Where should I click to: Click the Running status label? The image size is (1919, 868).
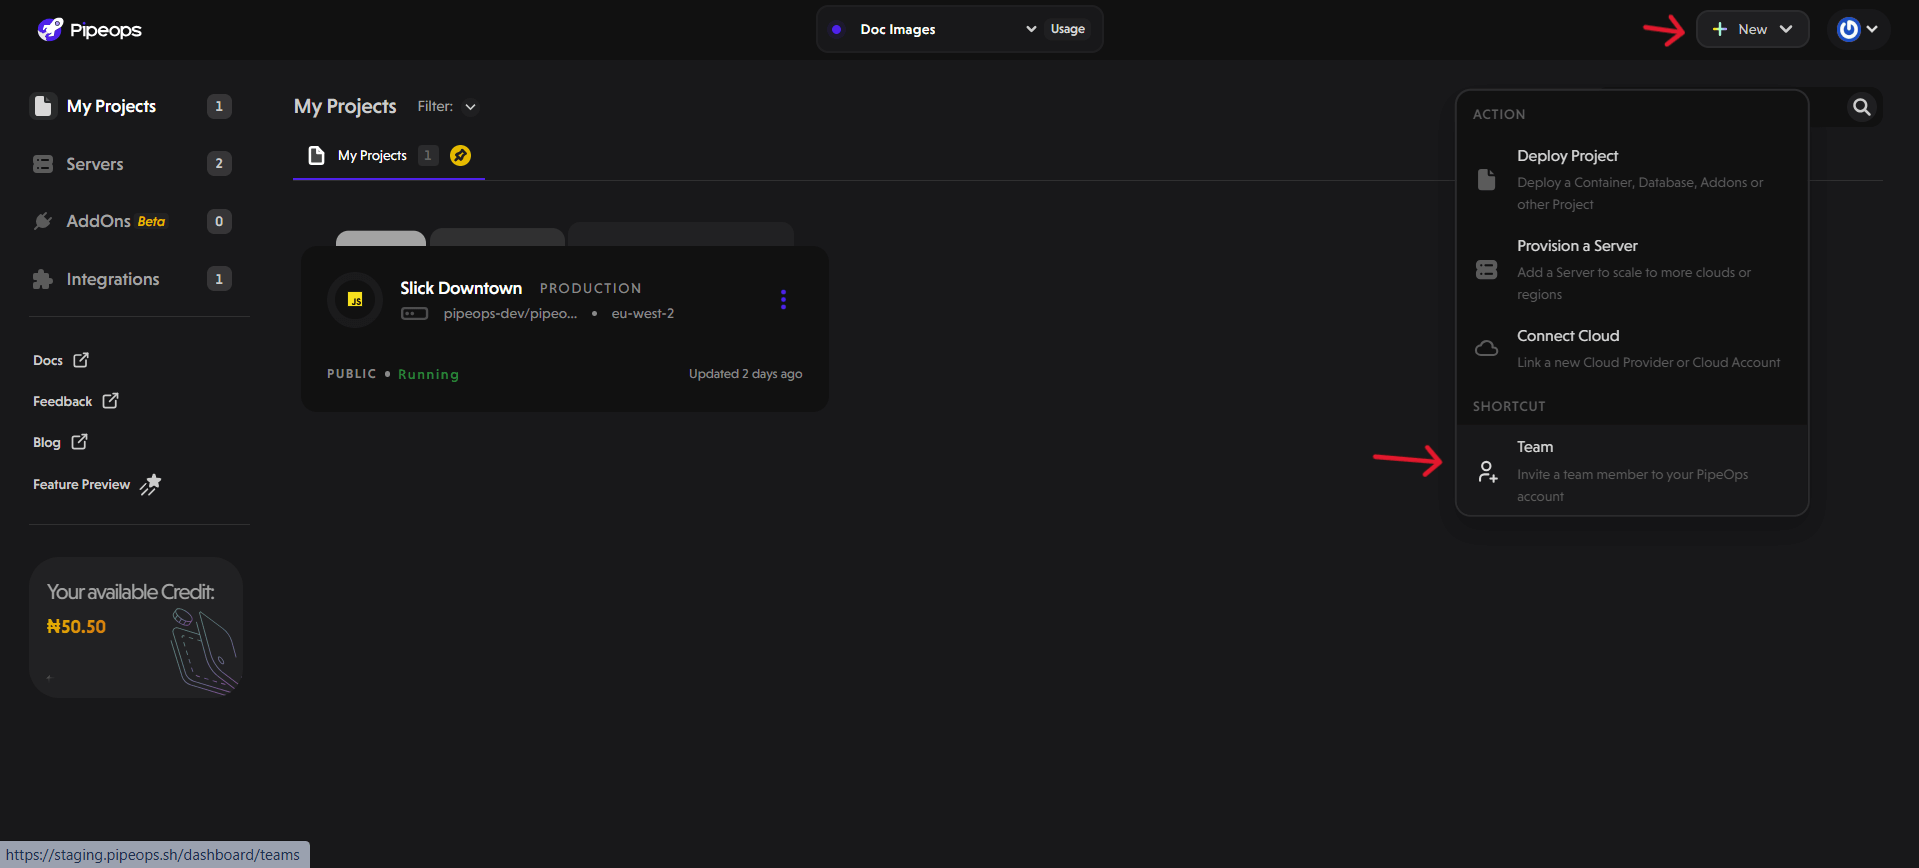point(428,374)
